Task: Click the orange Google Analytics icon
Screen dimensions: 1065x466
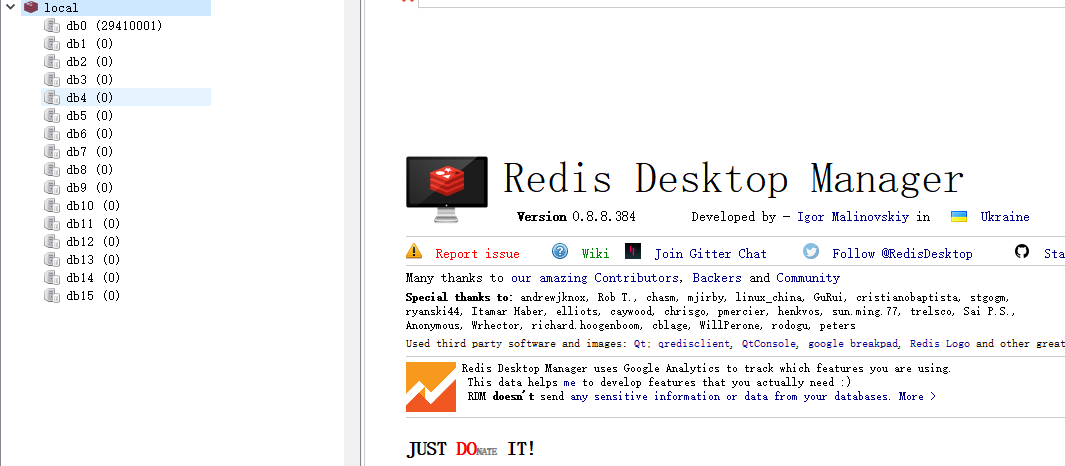Action: tap(431, 387)
